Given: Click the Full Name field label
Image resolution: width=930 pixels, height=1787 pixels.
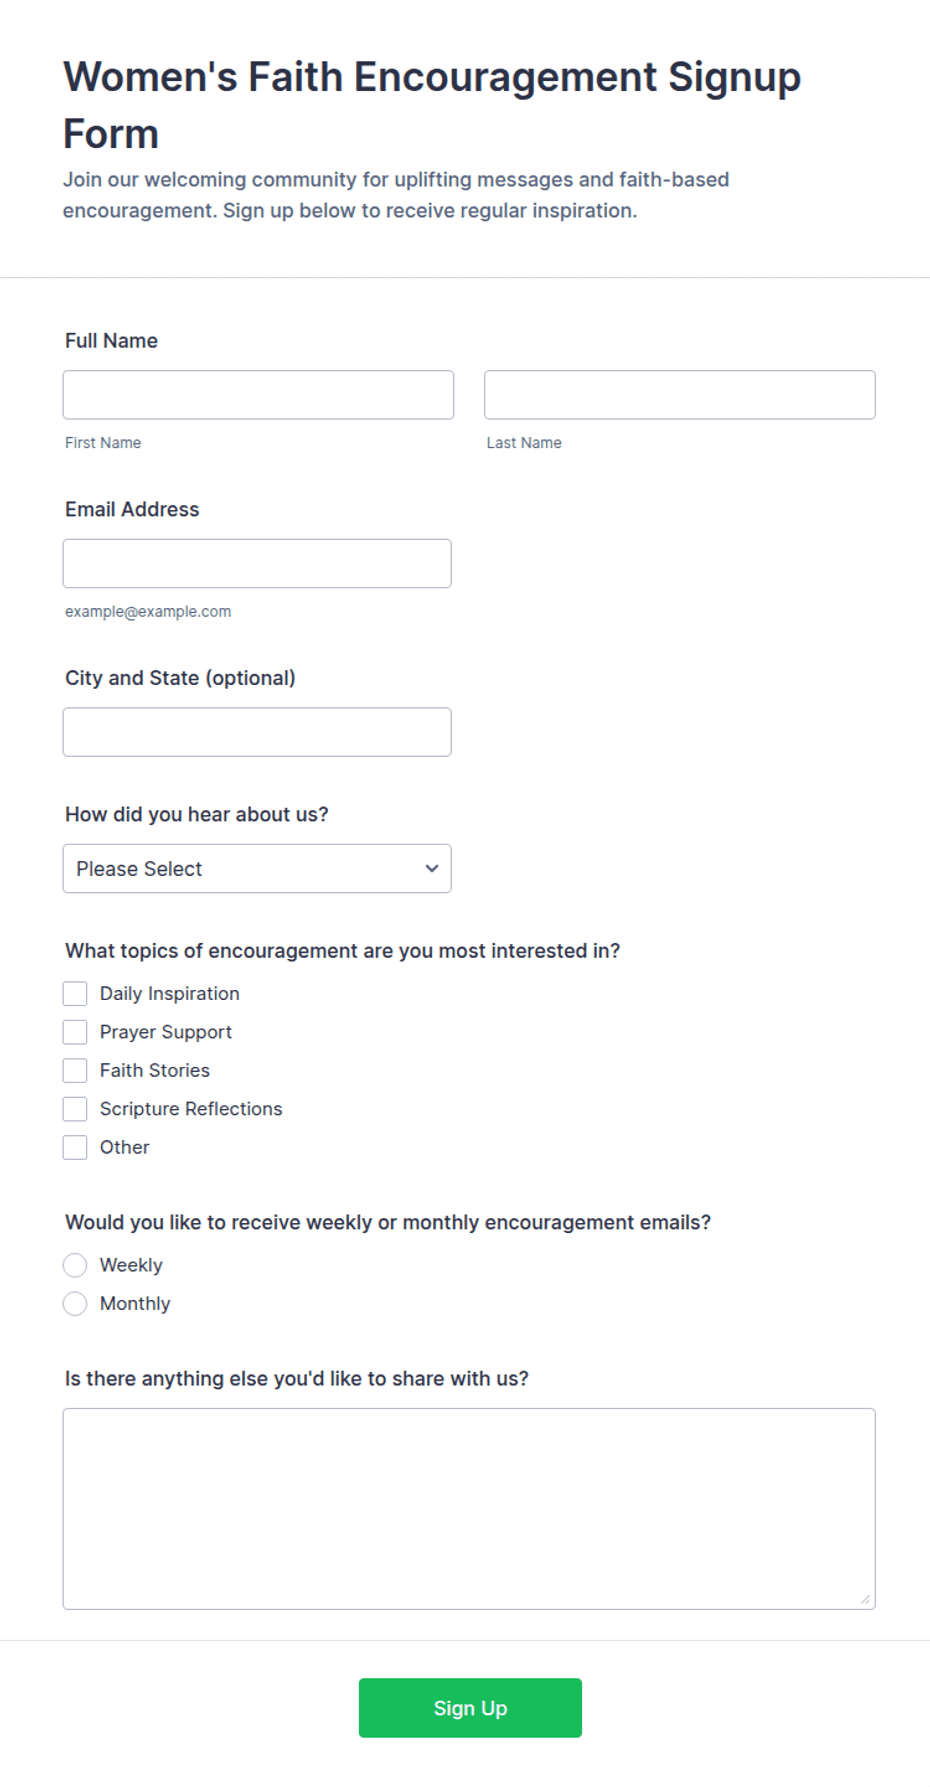Looking at the screenshot, I should 111,341.
